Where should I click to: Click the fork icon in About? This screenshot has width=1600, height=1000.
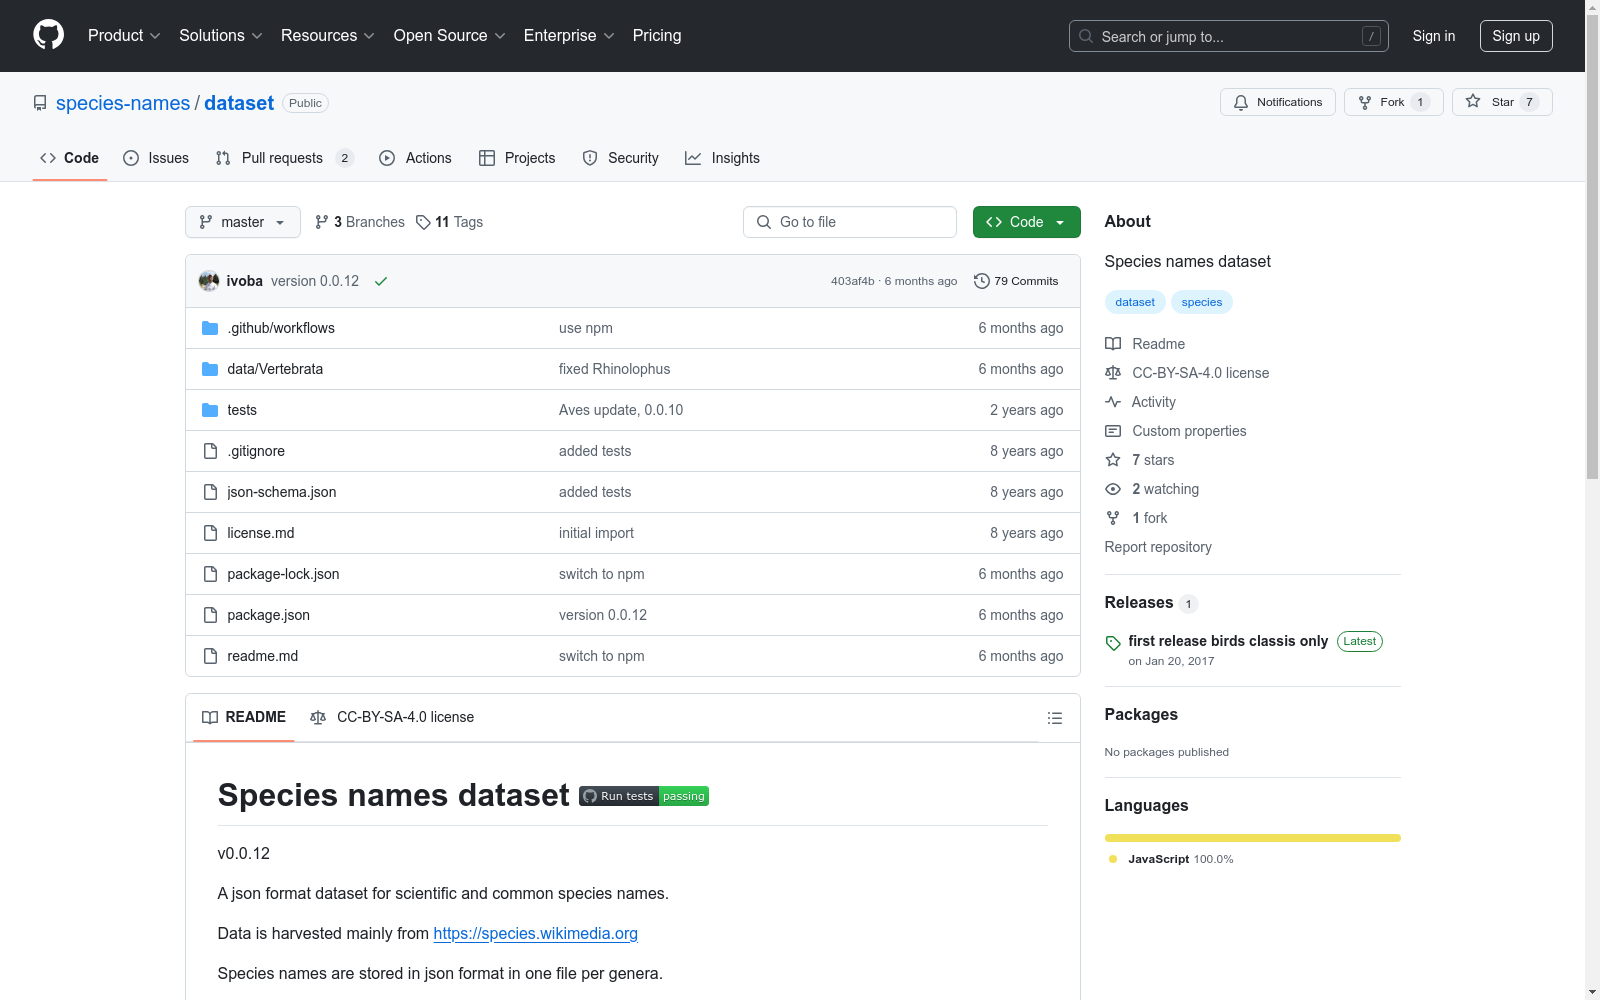[1113, 518]
